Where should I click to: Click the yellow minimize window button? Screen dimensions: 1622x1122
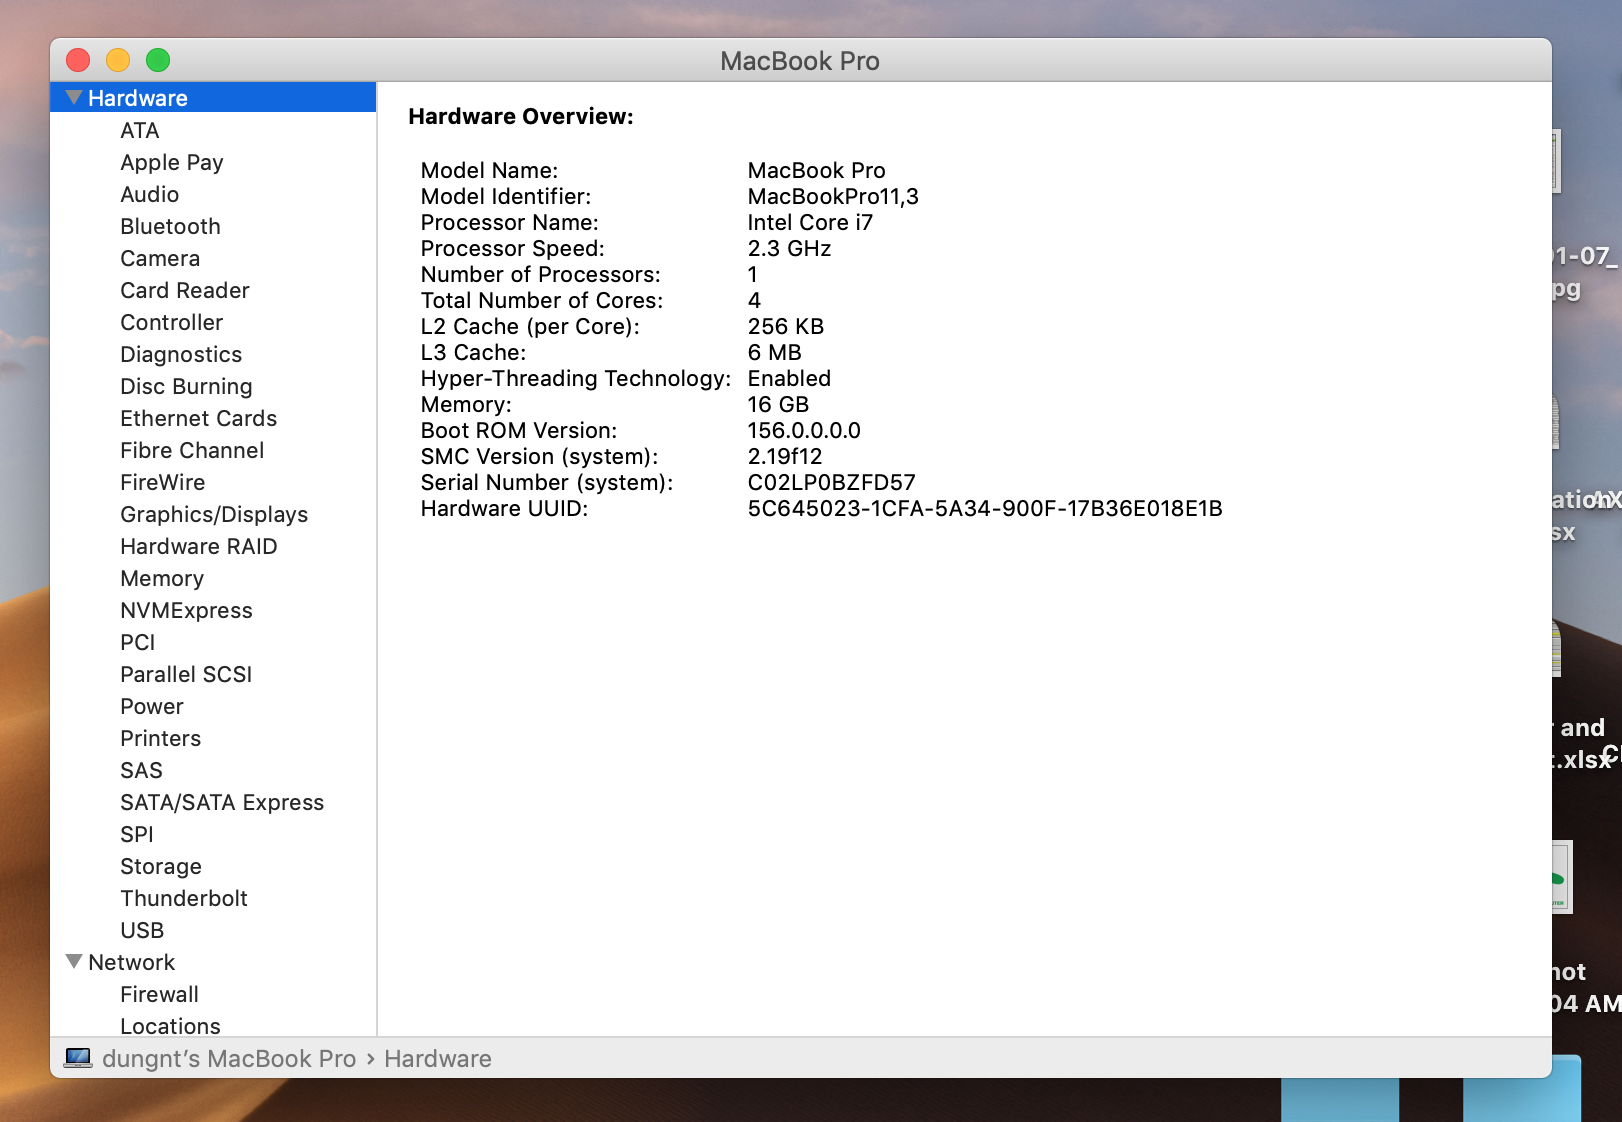[118, 61]
